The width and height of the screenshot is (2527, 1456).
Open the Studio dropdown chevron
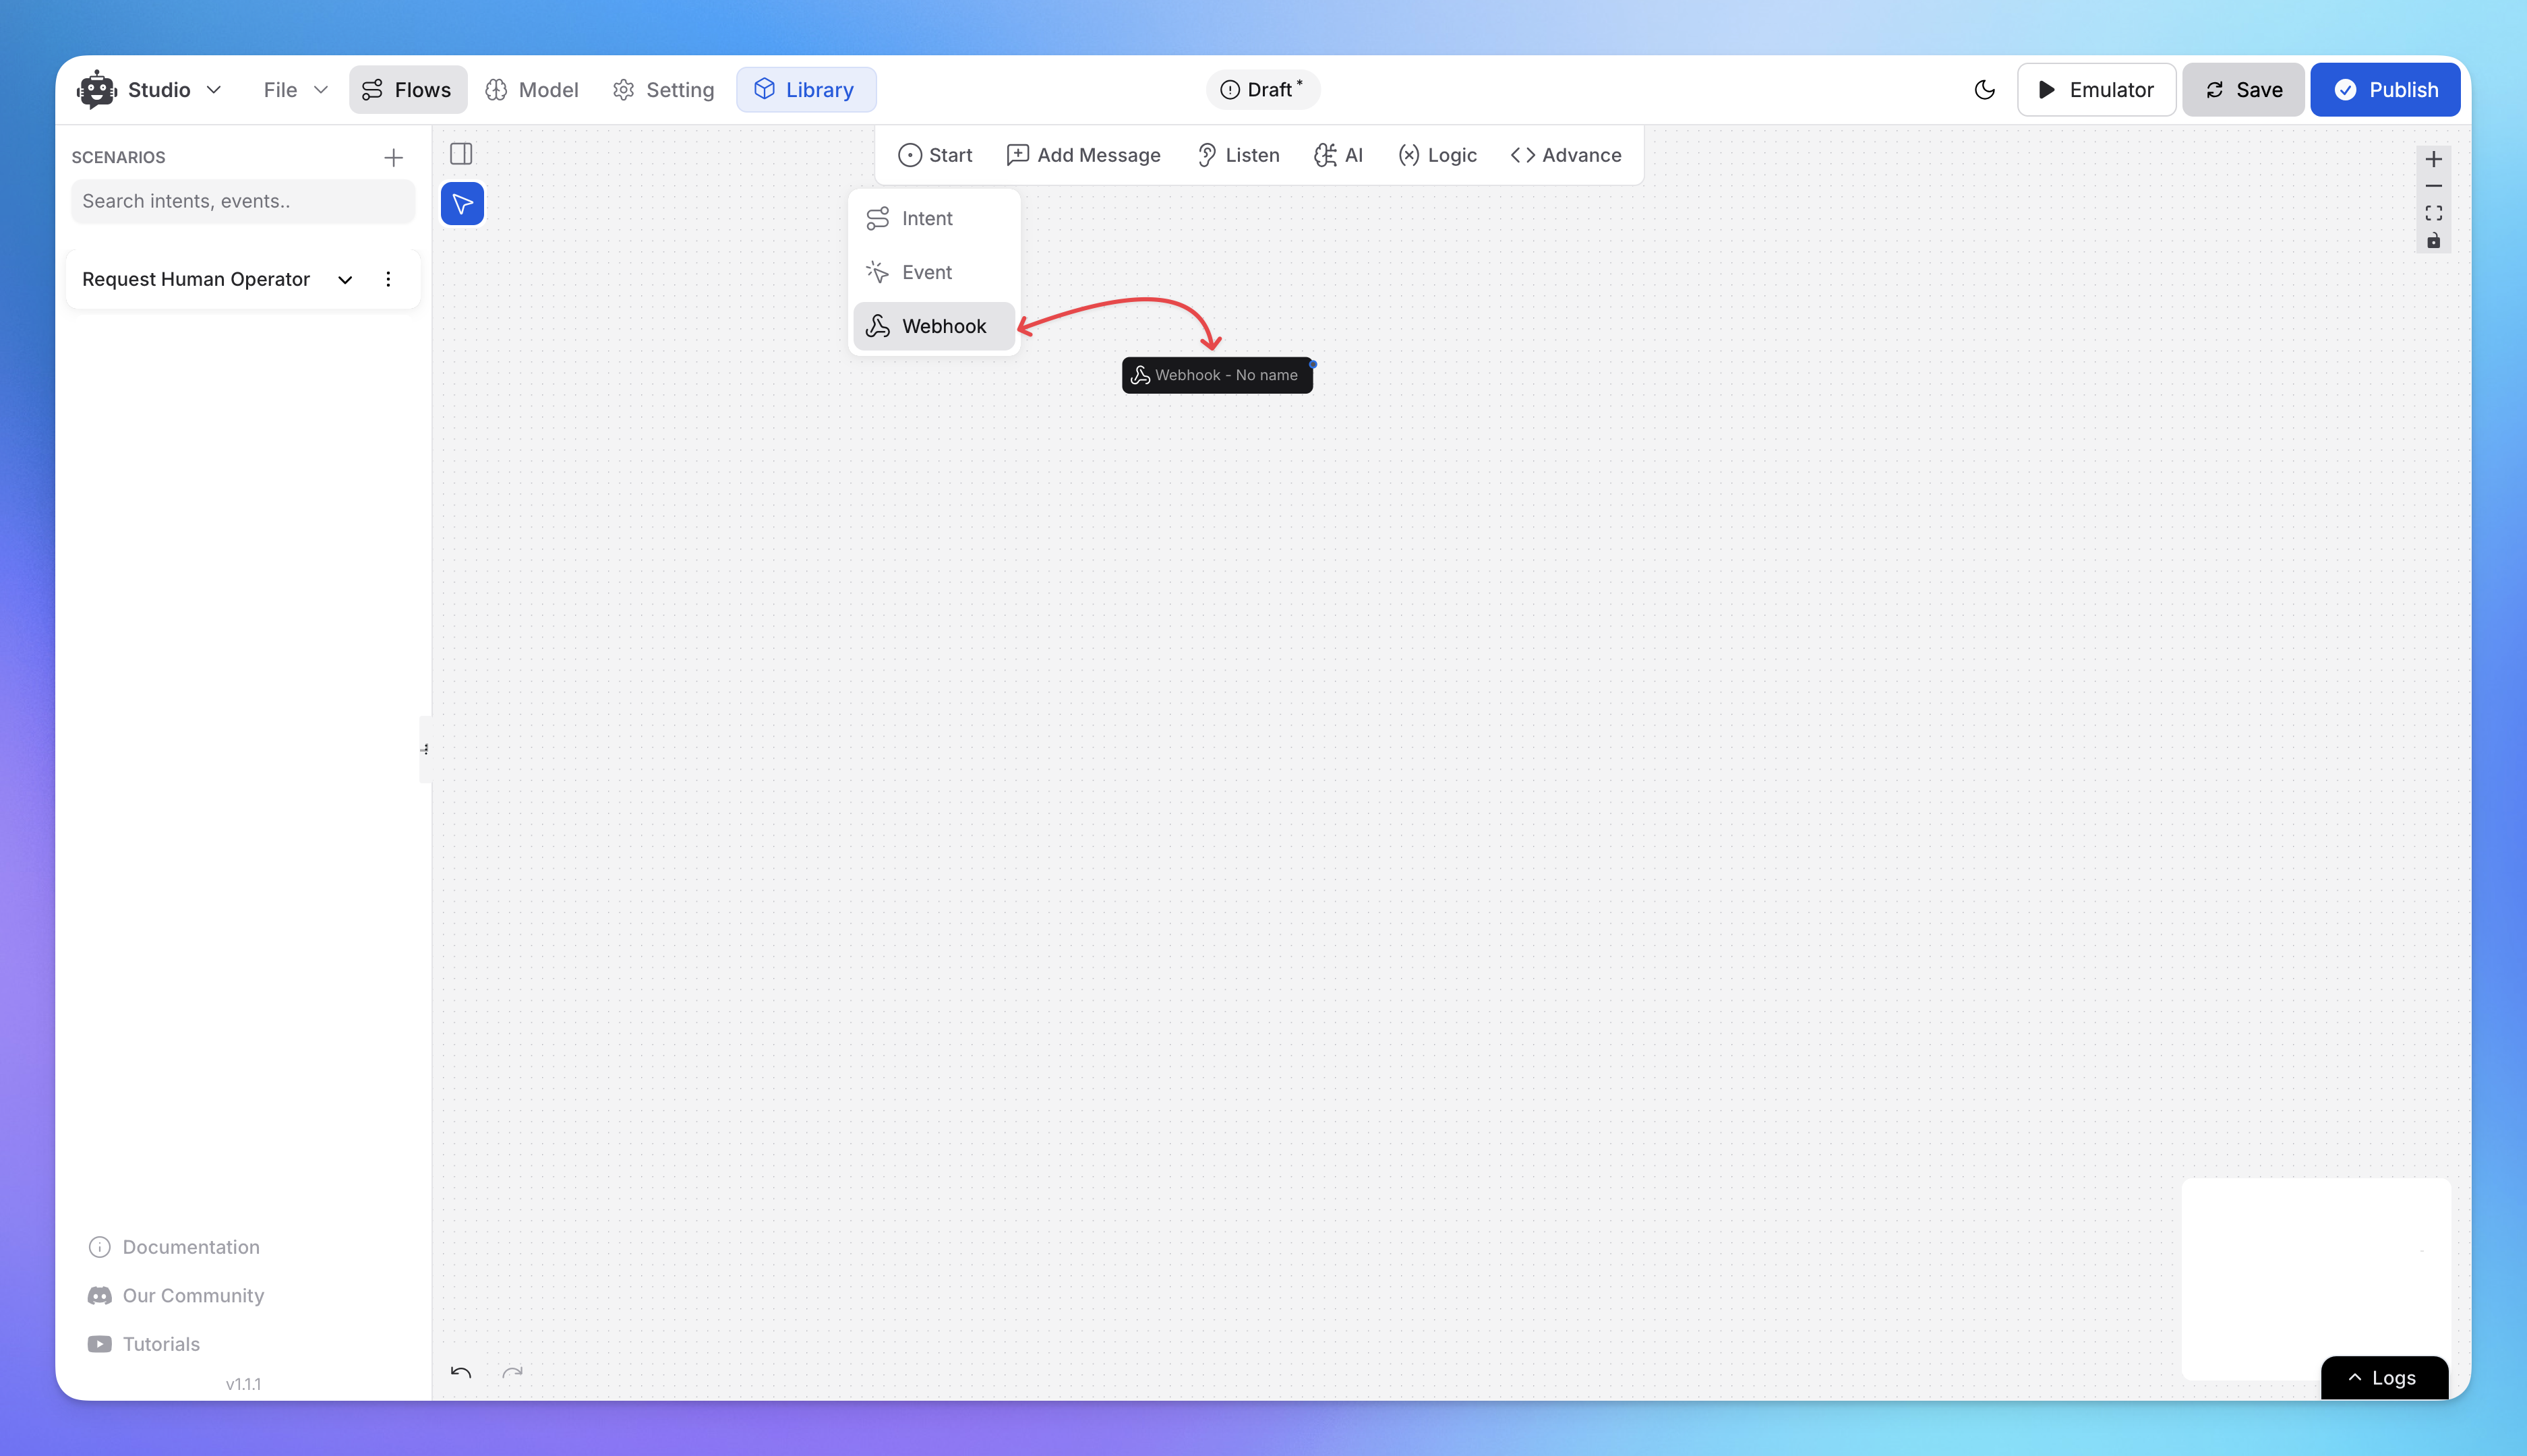214,90
